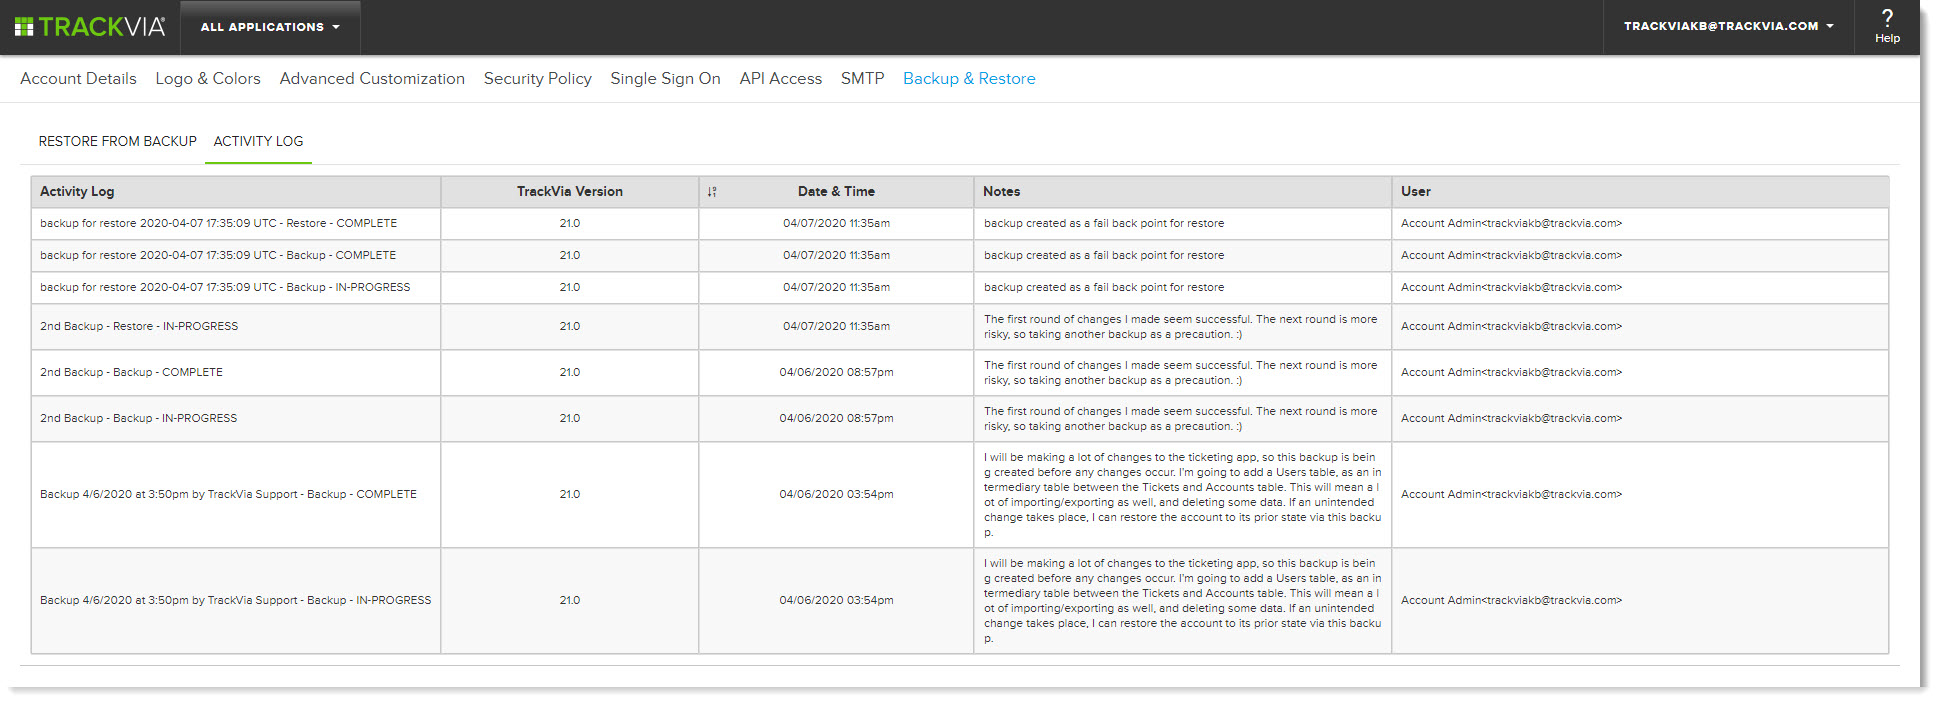The image size is (1950, 702).
Task: Click Account Admin user in the 'TrackVia Support - Backup - IN-PROGRESS' row
Action: point(1511,601)
